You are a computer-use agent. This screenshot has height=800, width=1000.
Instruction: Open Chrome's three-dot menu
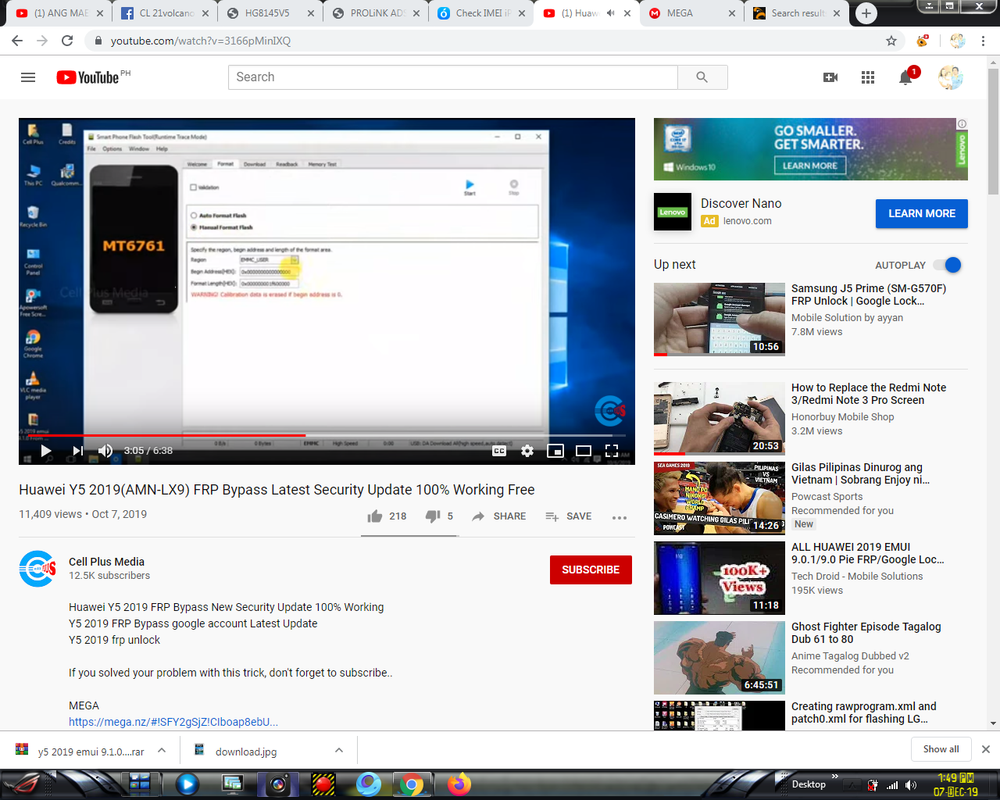[983, 41]
